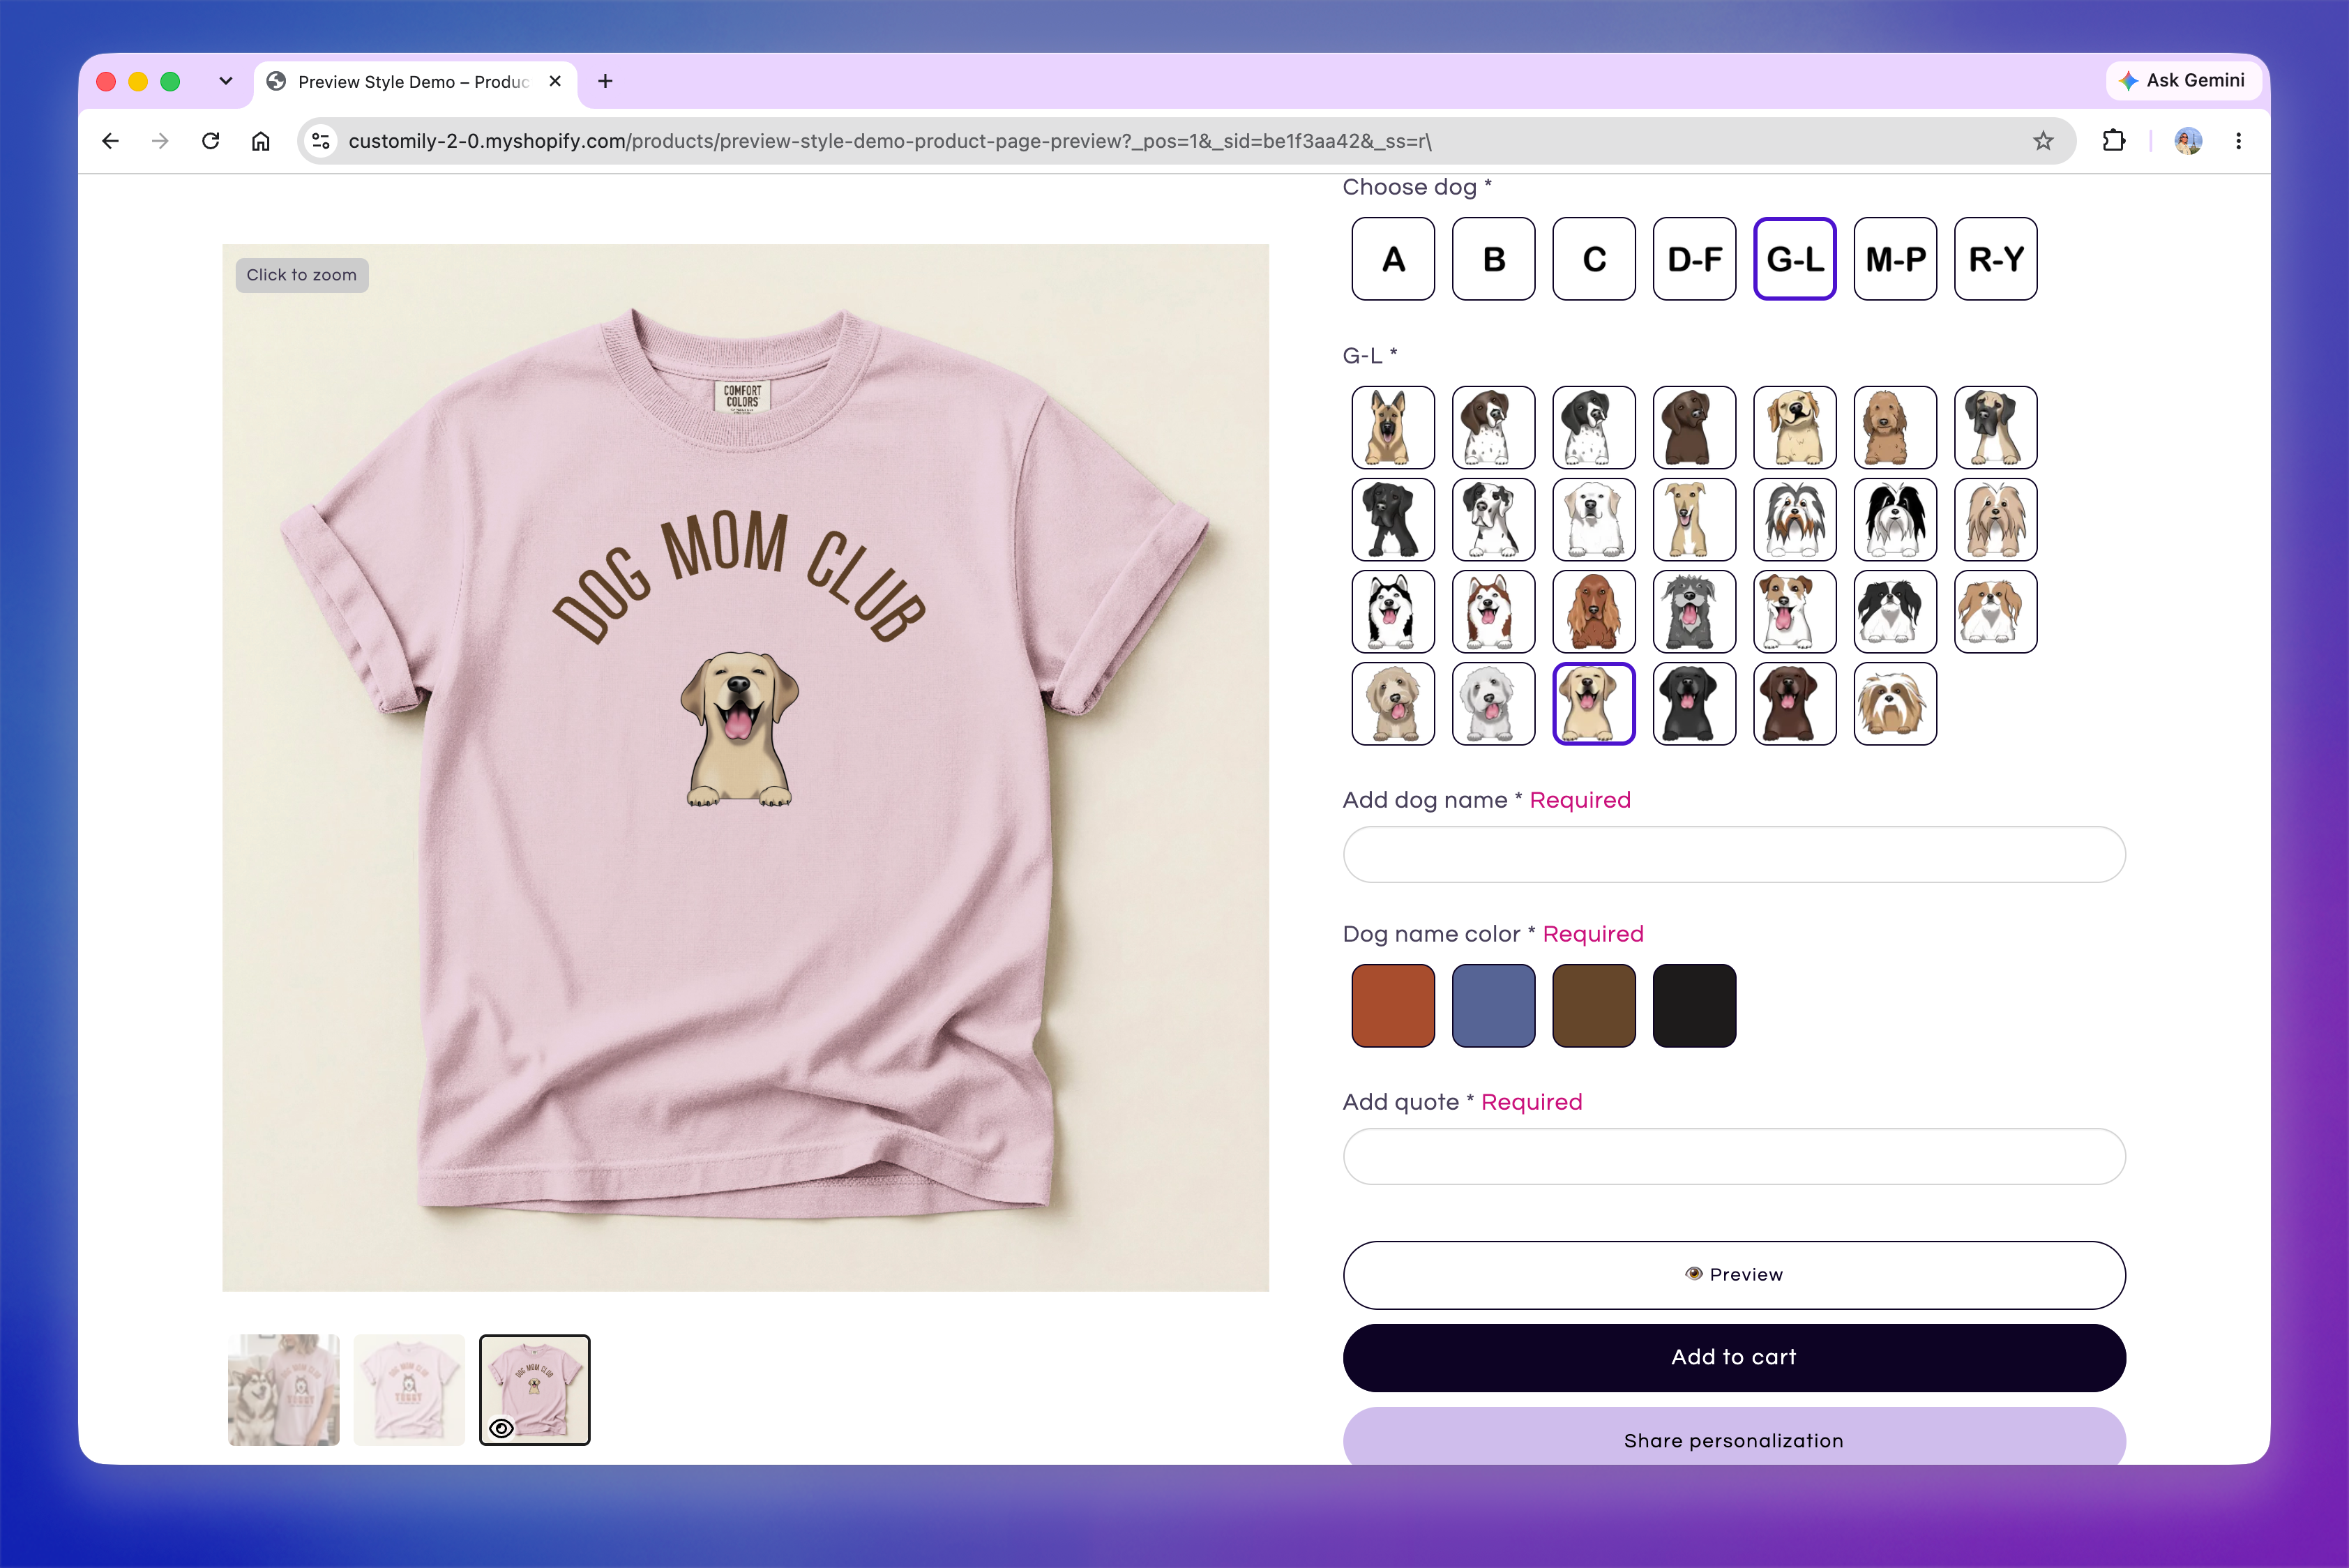Pick the black Labrador dog
Image resolution: width=2349 pixels, height=1568 pixels.
tap(1694, 704)
